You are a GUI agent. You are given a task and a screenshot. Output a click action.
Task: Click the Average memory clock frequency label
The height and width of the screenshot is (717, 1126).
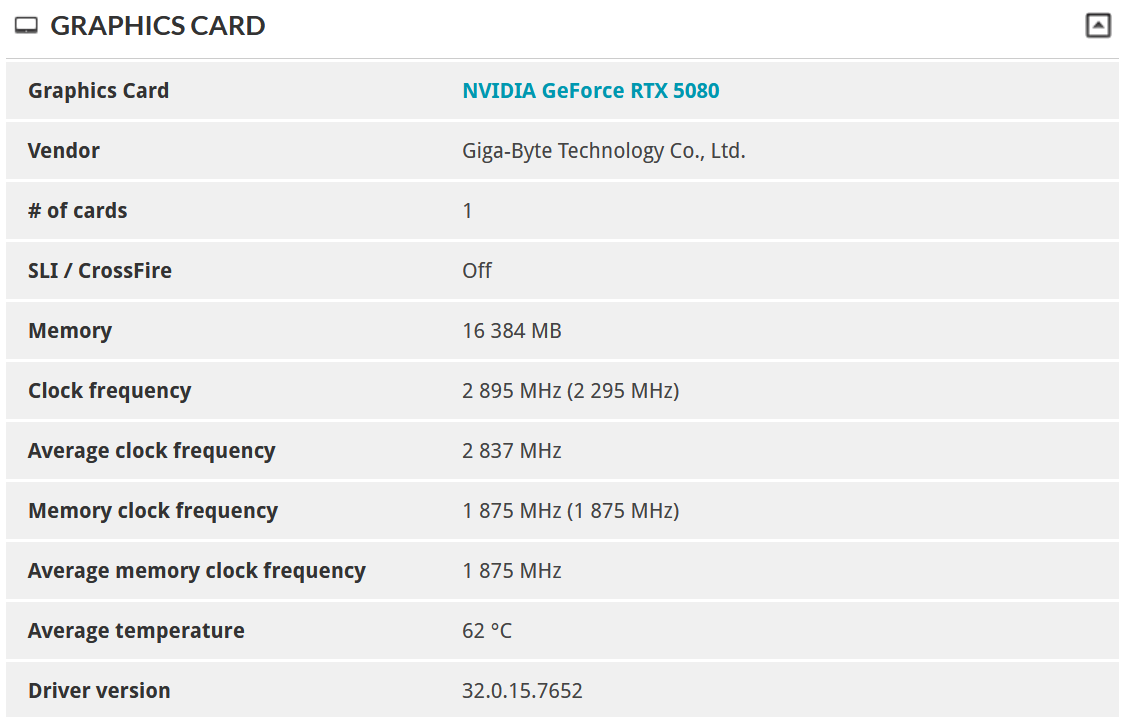197,571
